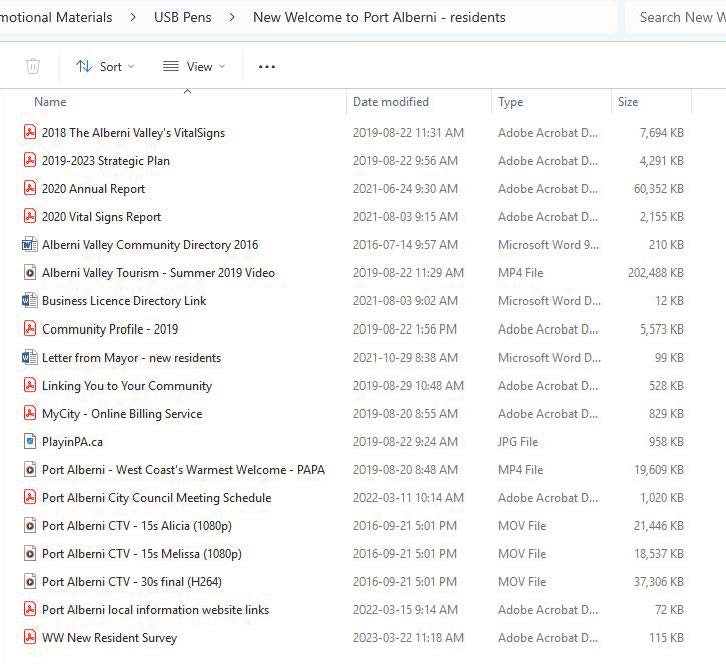Open the View dropdown menu

coord(194,66)
